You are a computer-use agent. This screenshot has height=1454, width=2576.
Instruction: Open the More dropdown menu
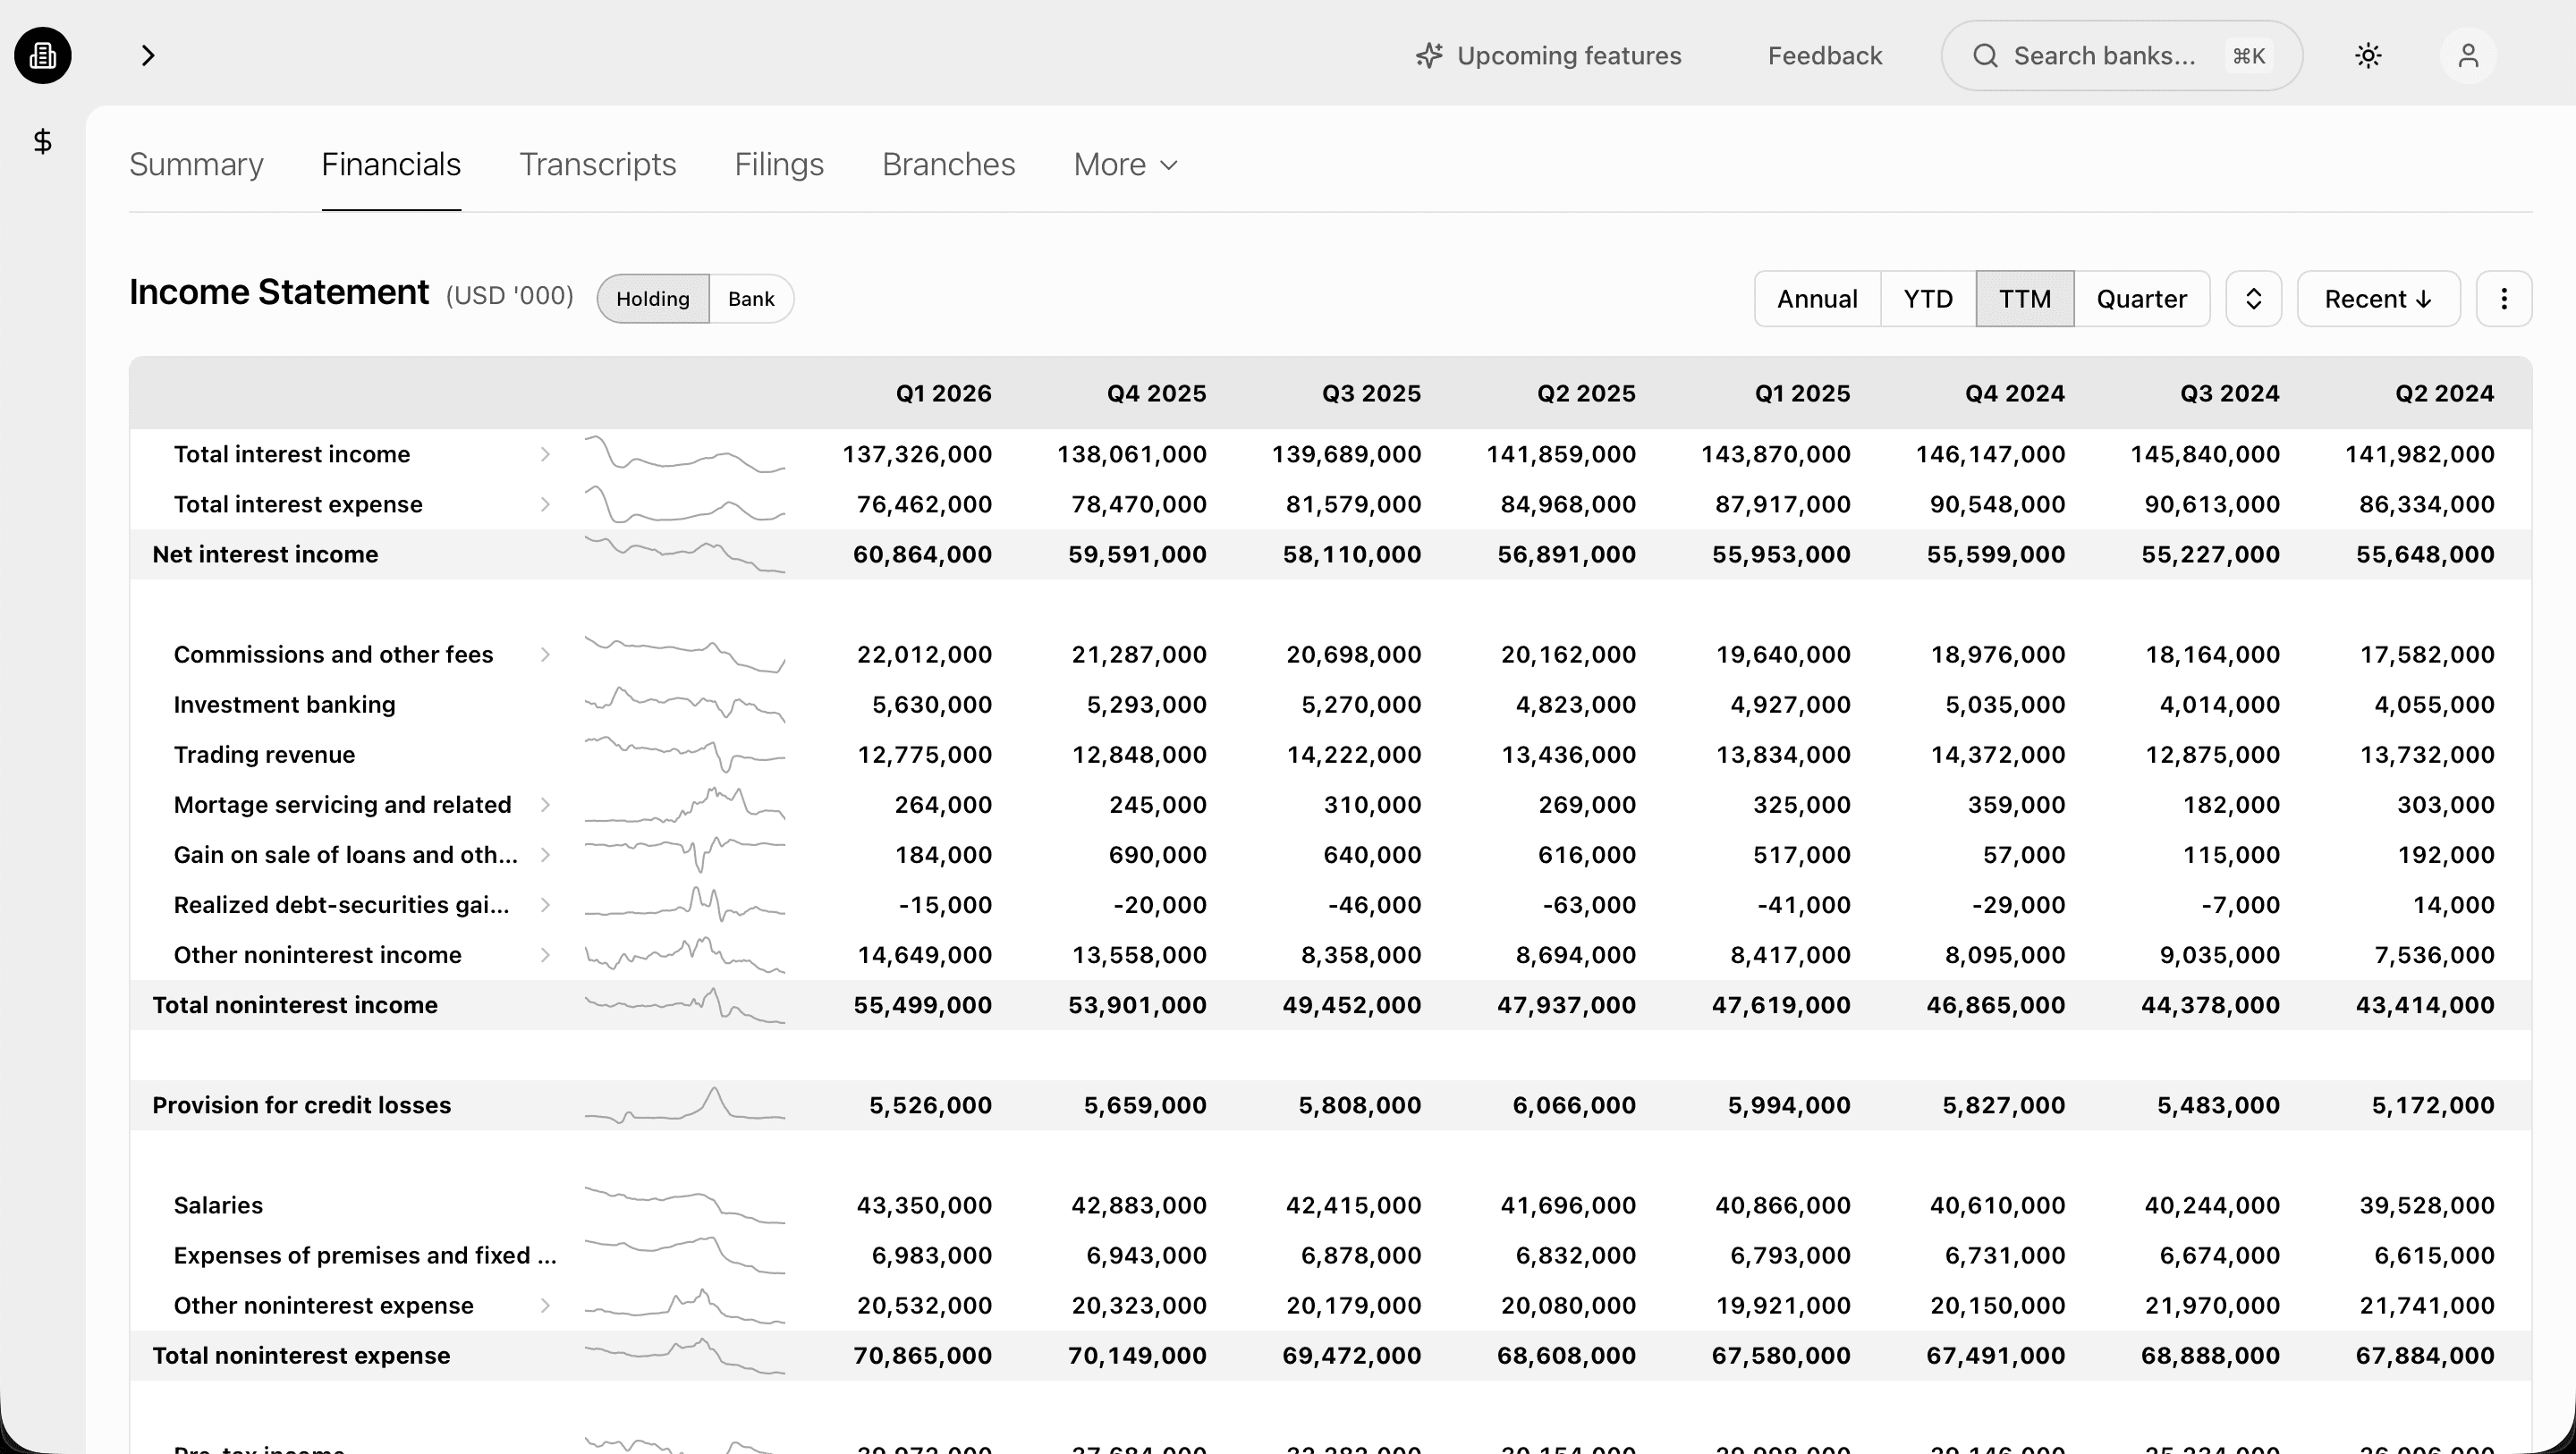tap(1125, 164)
